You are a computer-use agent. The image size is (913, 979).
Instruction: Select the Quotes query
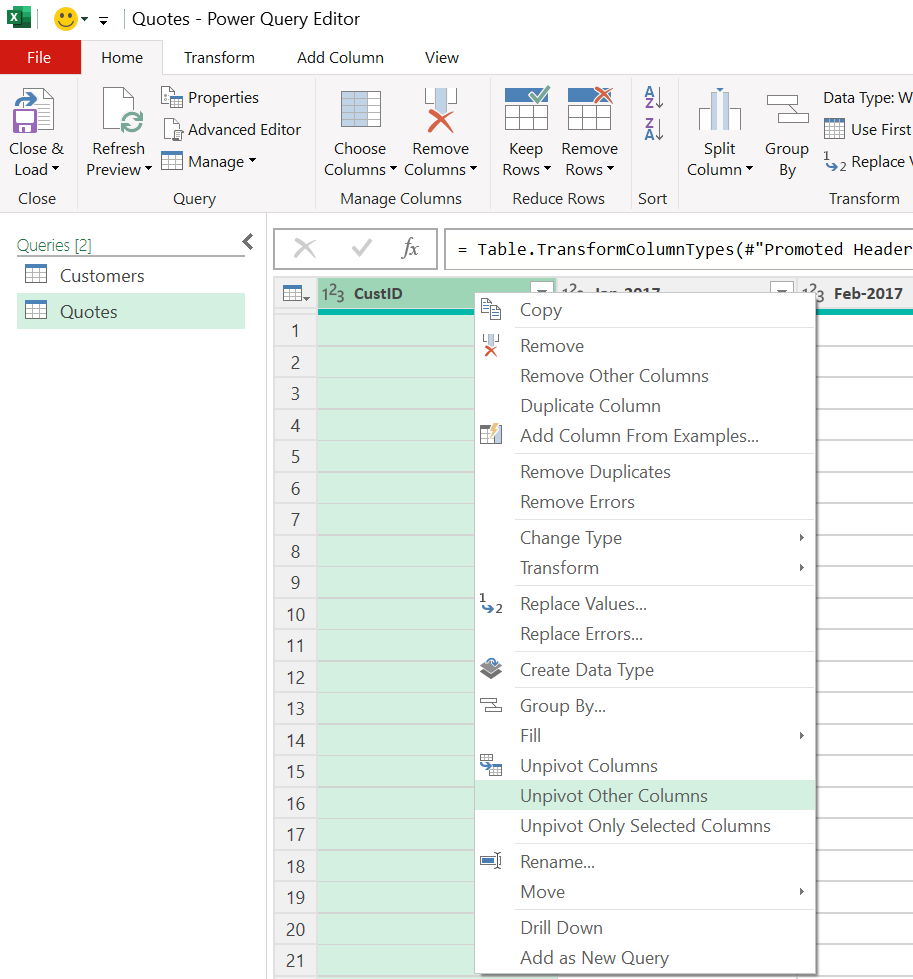click(x=131, y=312)
